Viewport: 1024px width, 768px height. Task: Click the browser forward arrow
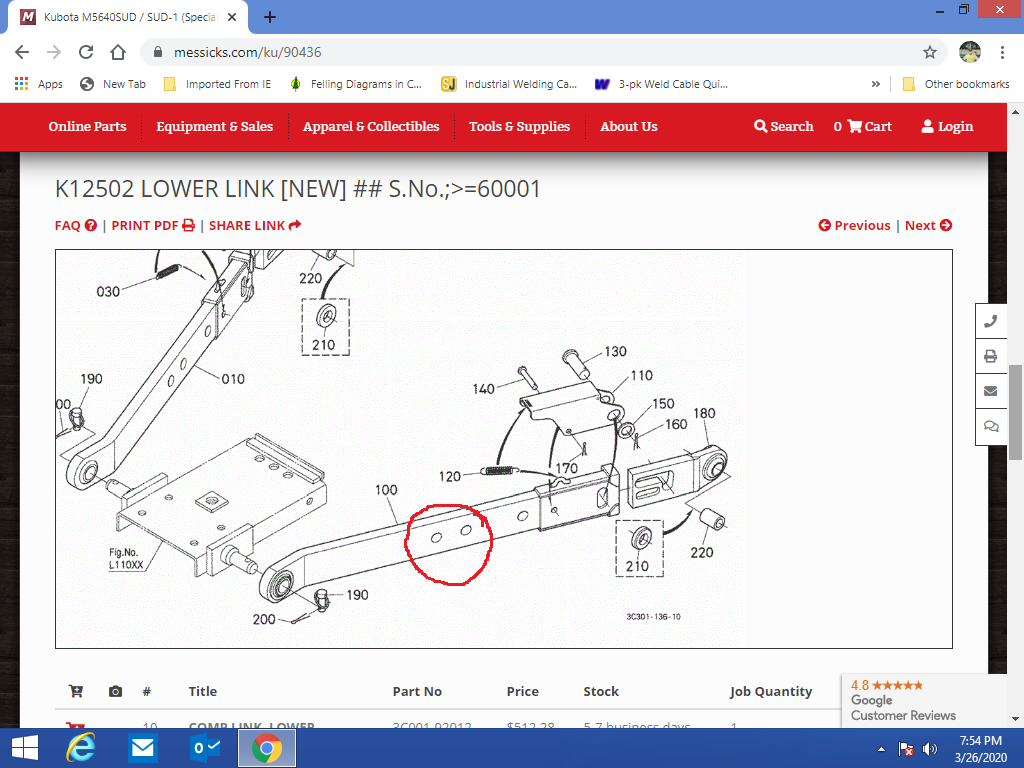coord(54,52)
